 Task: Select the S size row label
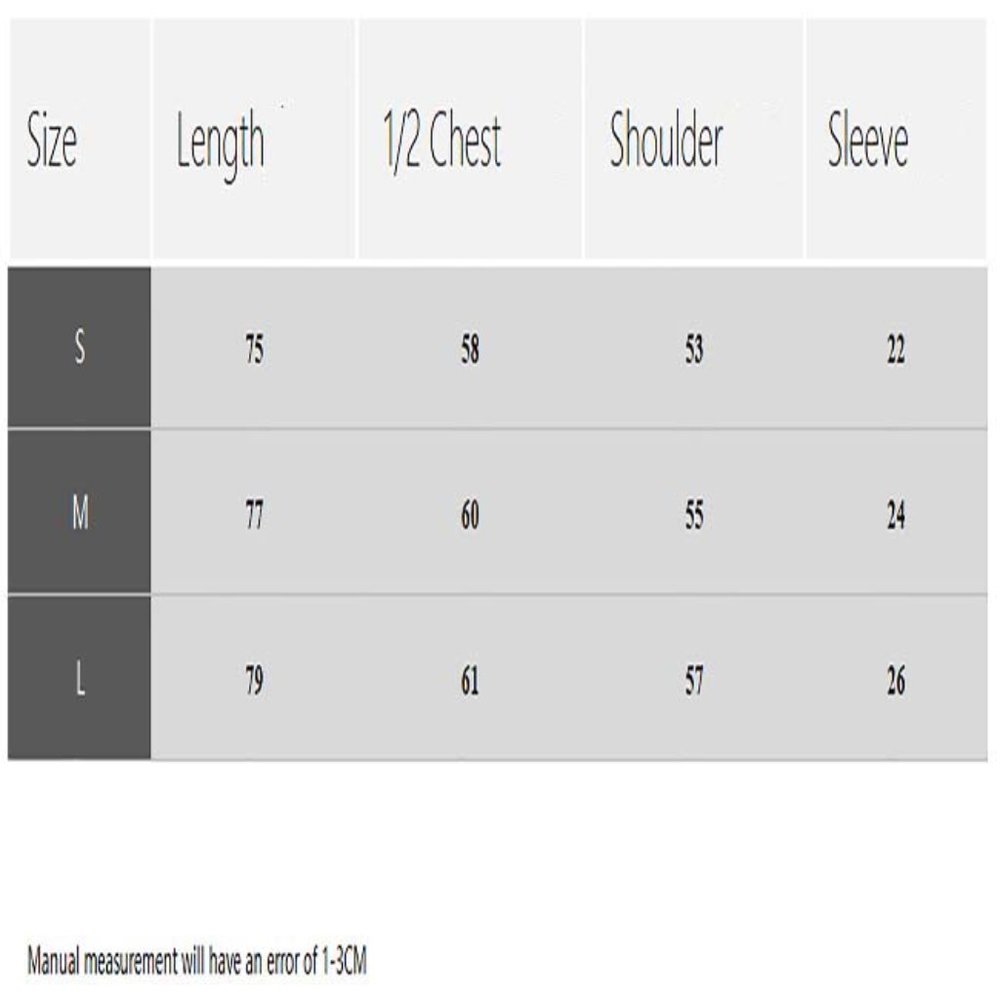pos(80,349)
